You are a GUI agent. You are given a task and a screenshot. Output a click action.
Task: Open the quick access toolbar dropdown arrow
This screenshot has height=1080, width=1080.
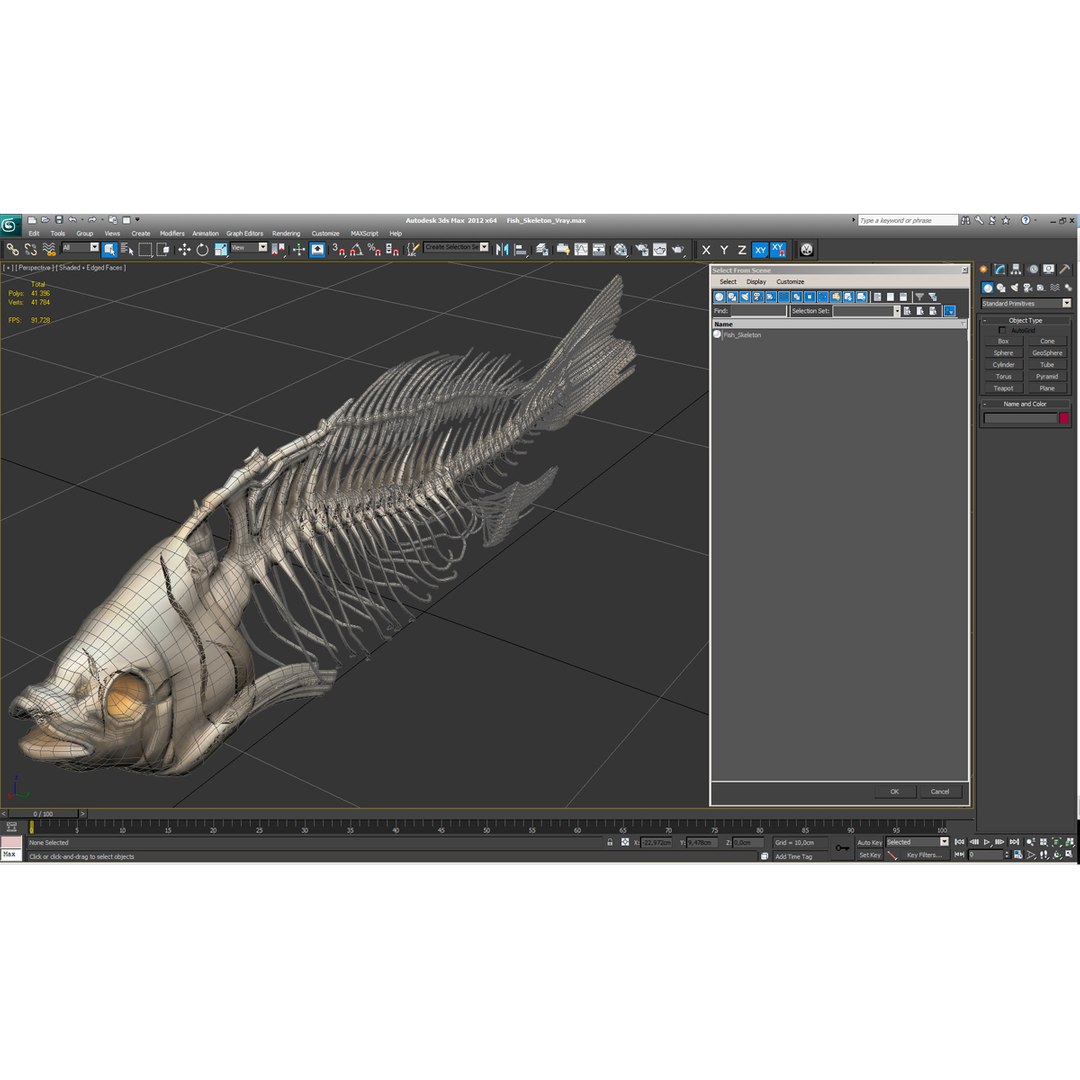(x=137, y=220)
